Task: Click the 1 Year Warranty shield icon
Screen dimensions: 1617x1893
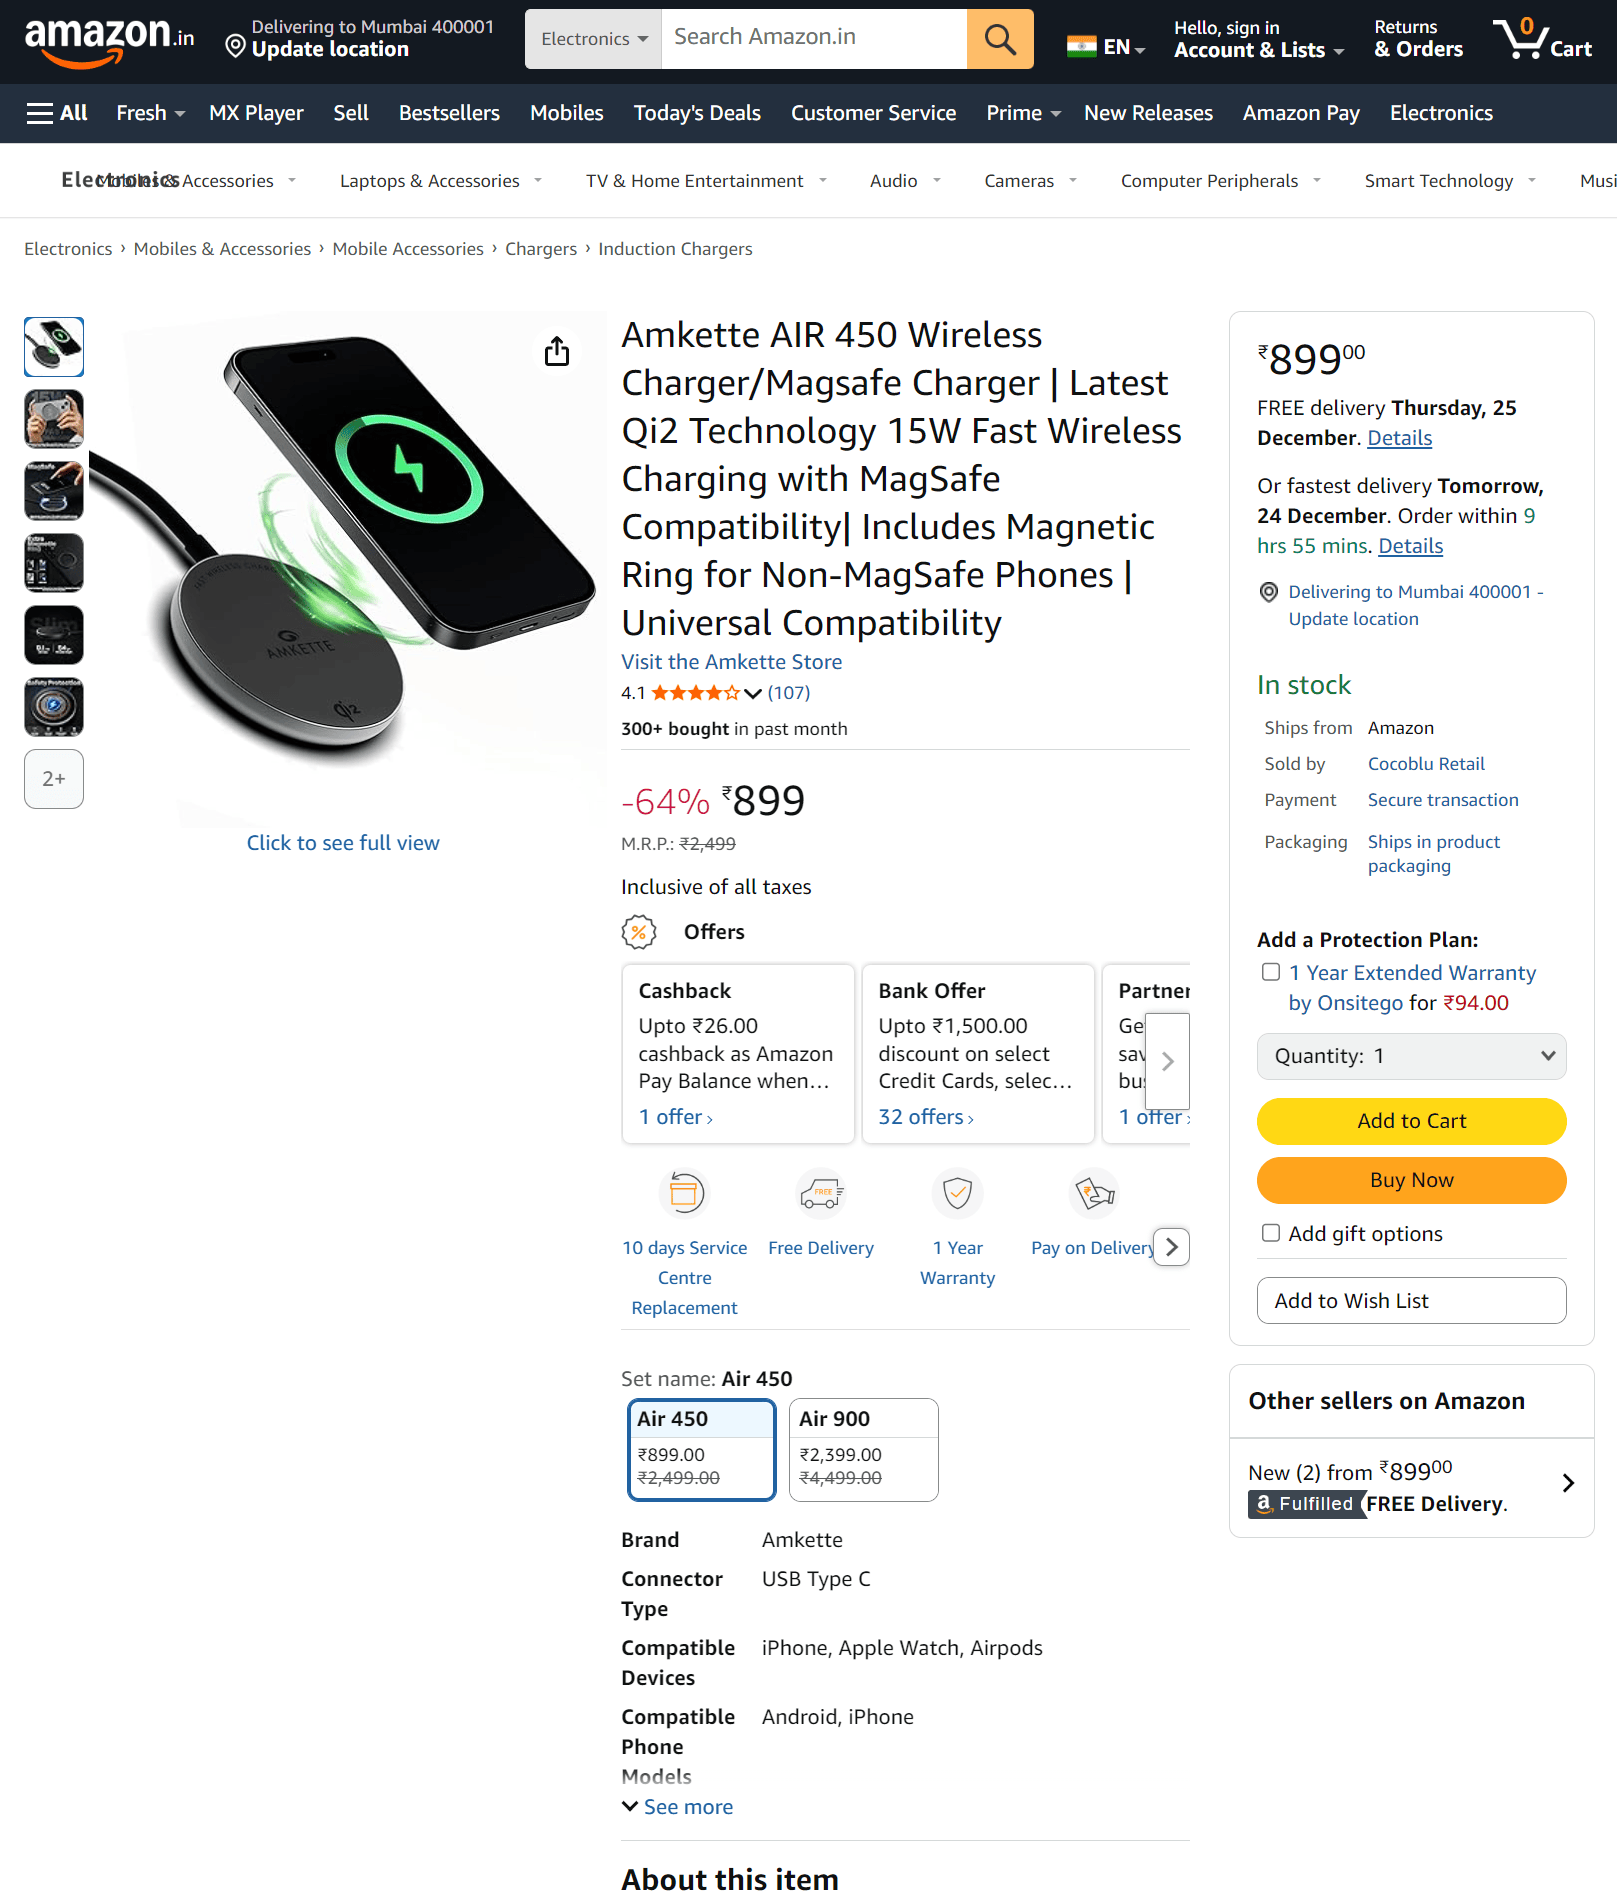Action: (957, 1193)
